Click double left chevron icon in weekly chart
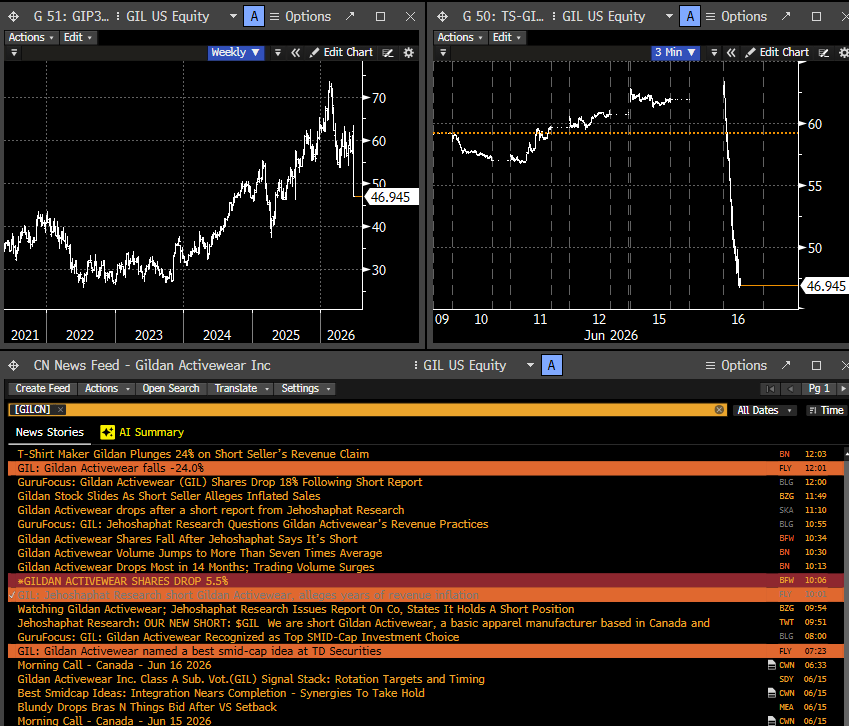The height and width of the screenshot is (726, 849). (296, 53)
